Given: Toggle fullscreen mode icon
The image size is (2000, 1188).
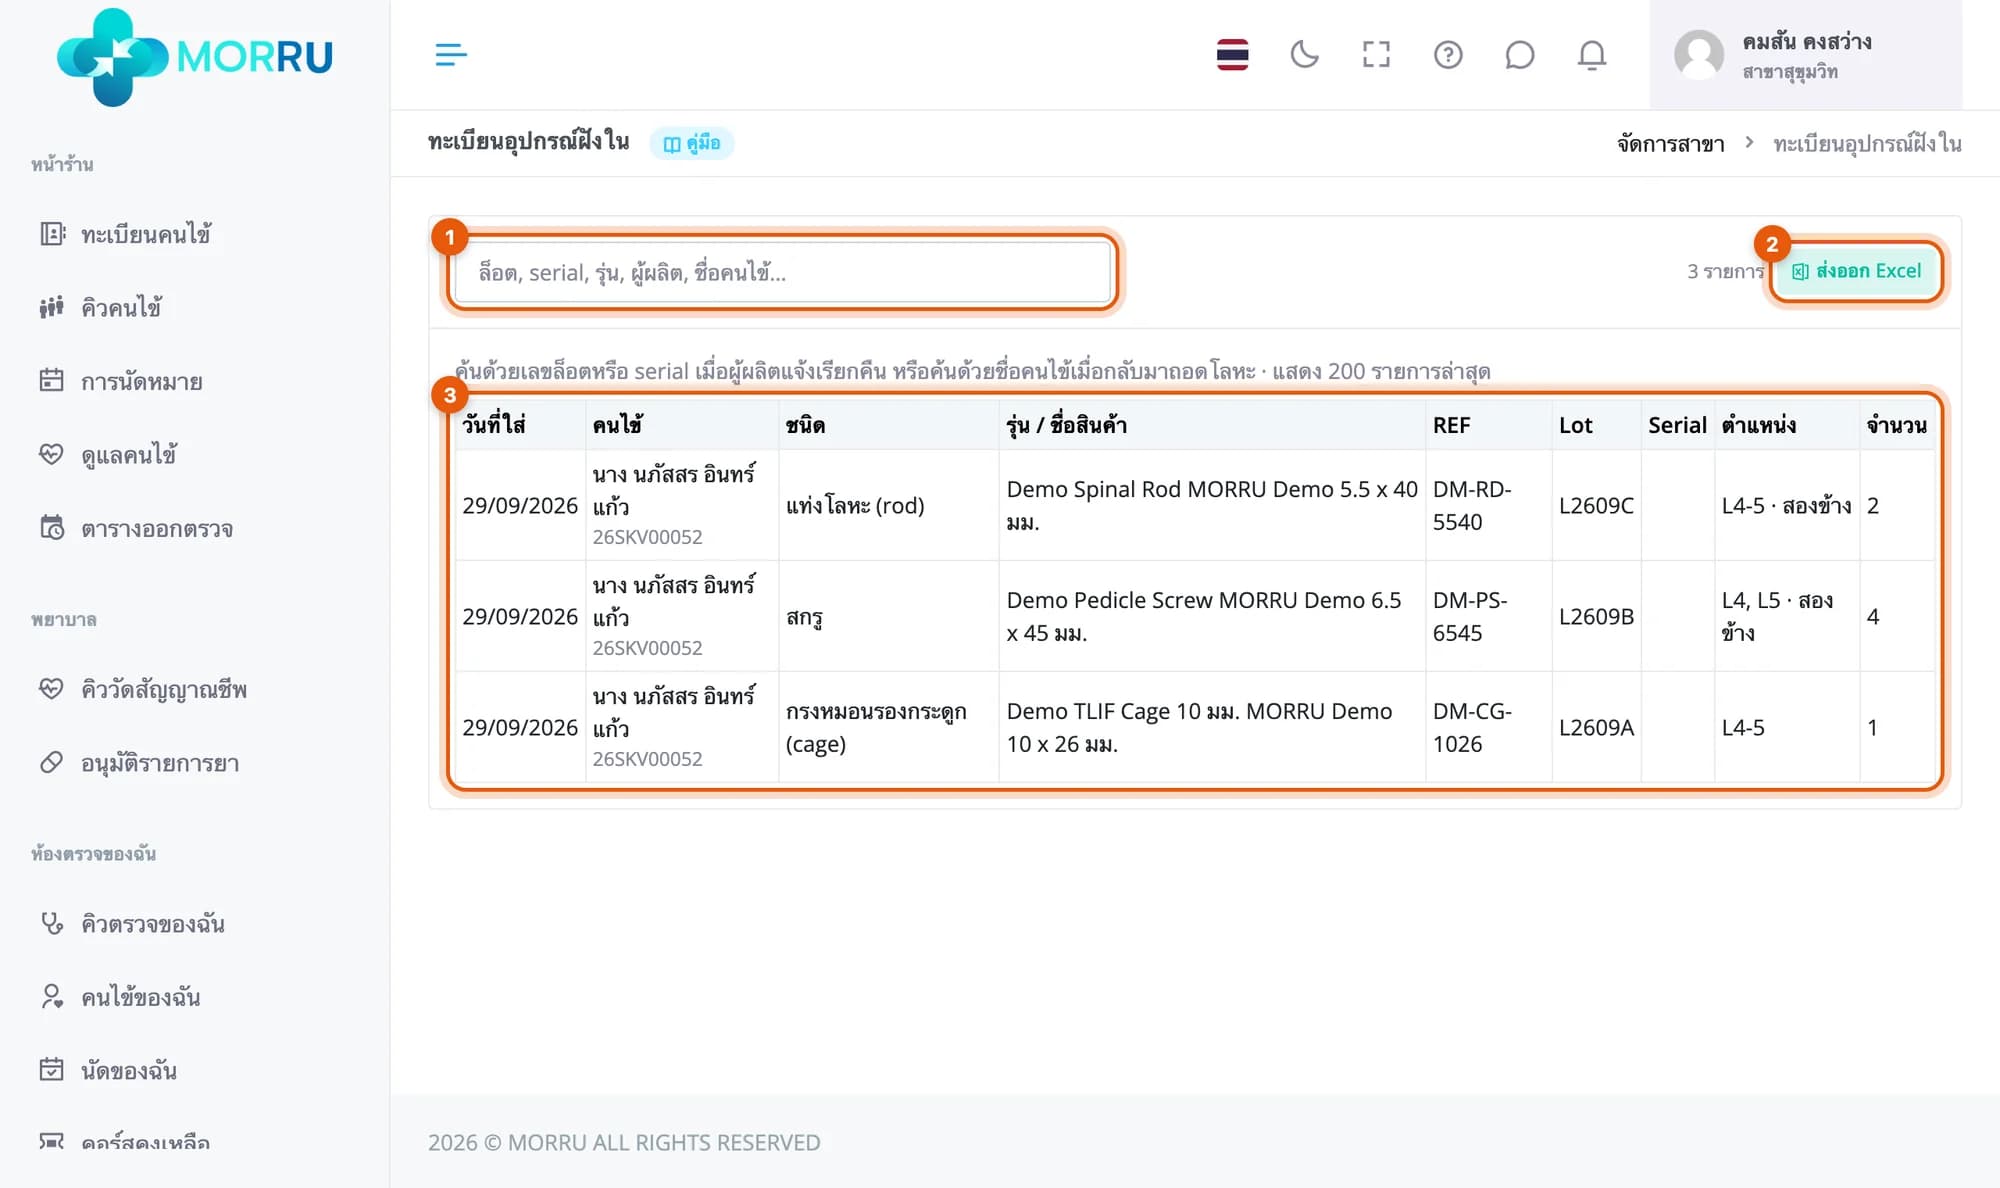Looking at the screenshot, I should [1376, 55].
